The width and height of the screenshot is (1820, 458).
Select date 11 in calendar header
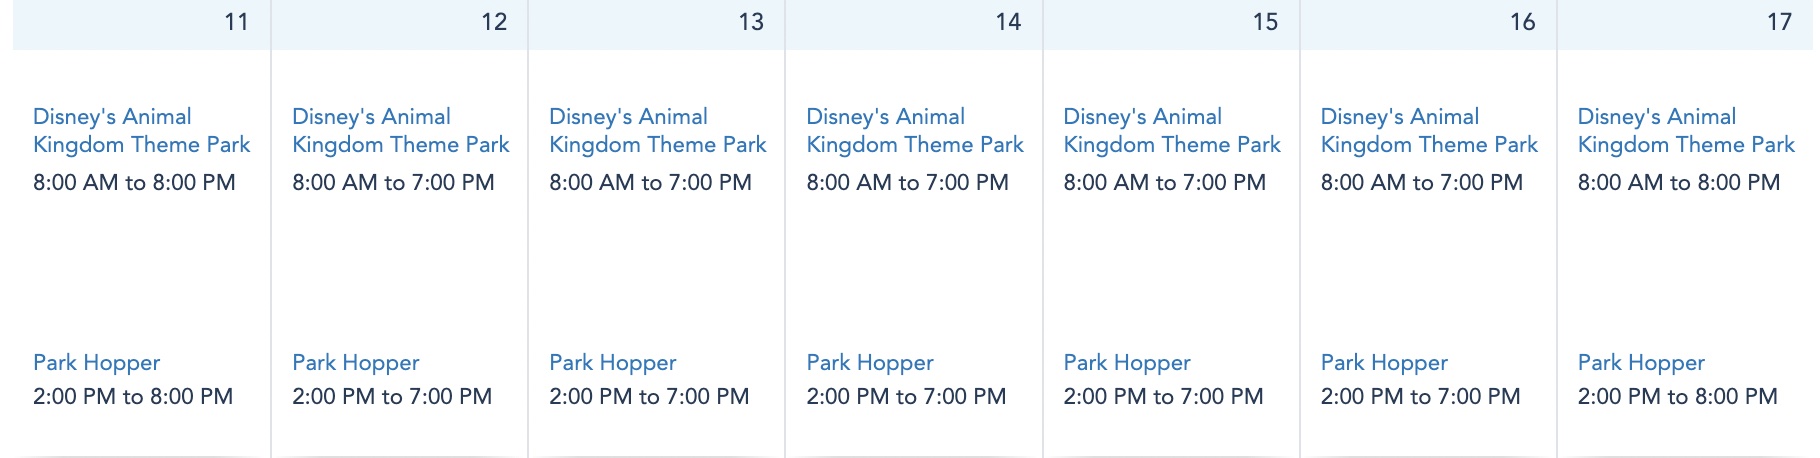tap(236, 22)
